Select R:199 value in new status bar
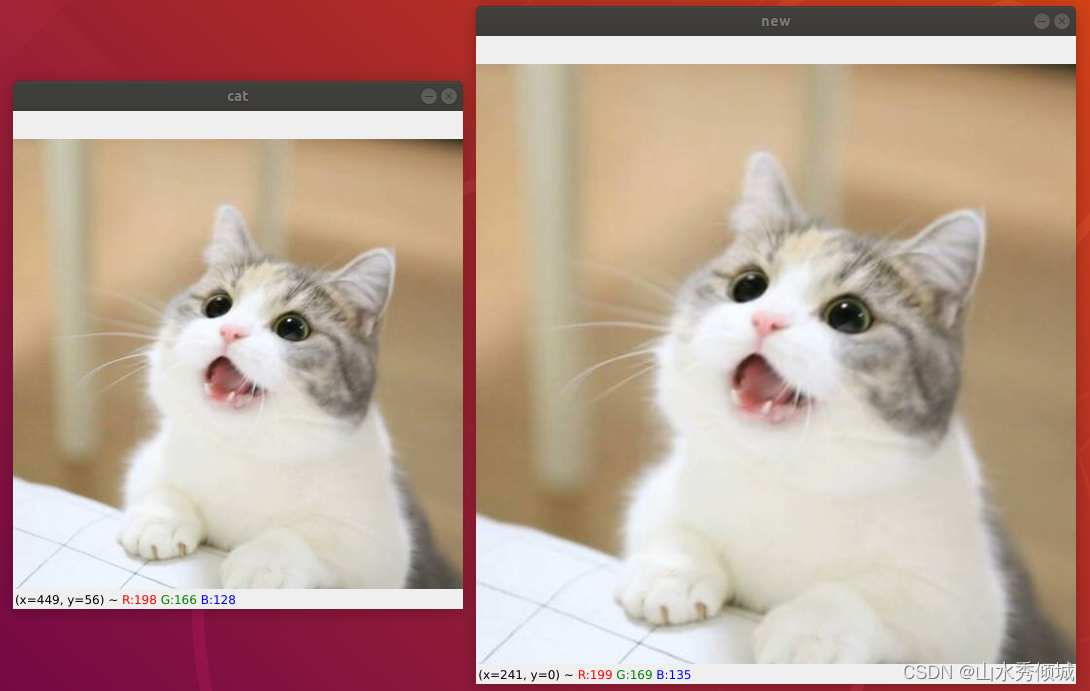1090x691 pixels. pyautogui.click(x=595, y=674)
